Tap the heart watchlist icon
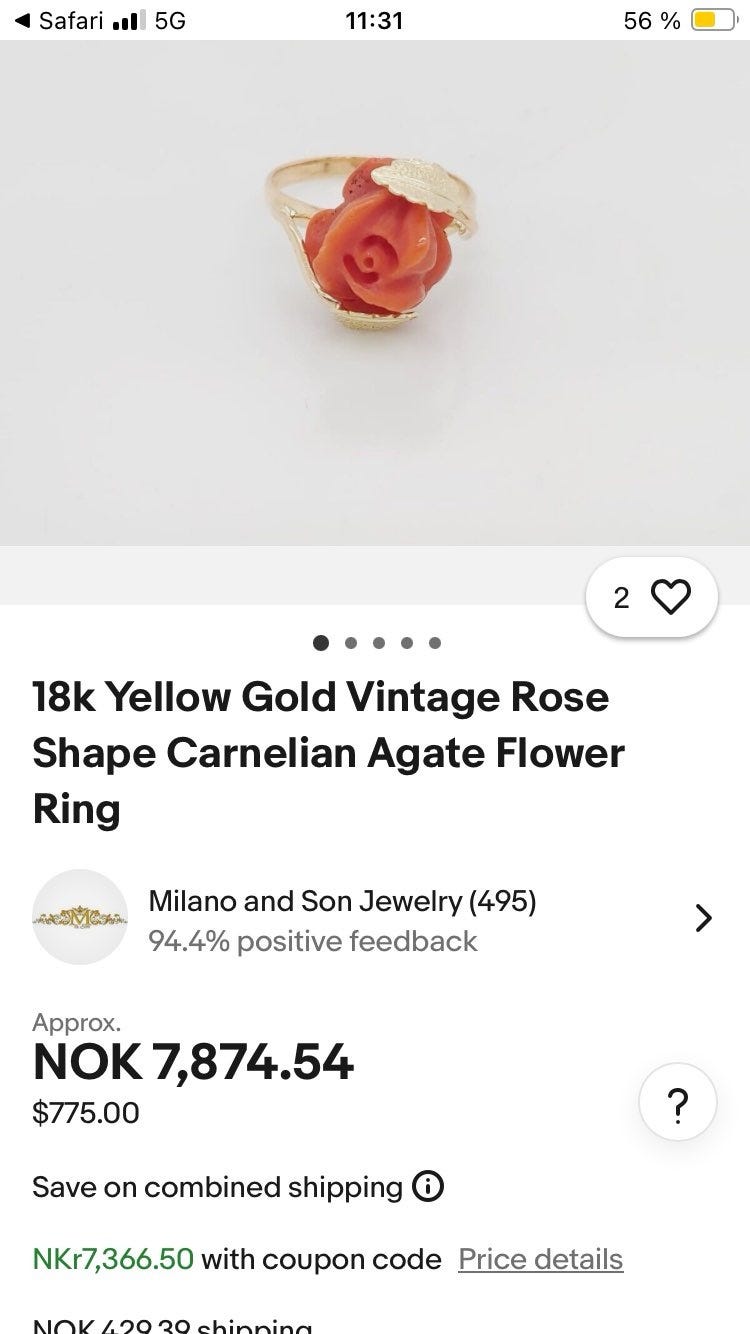This screenshot has height=1334, width=750. point(670,598)
